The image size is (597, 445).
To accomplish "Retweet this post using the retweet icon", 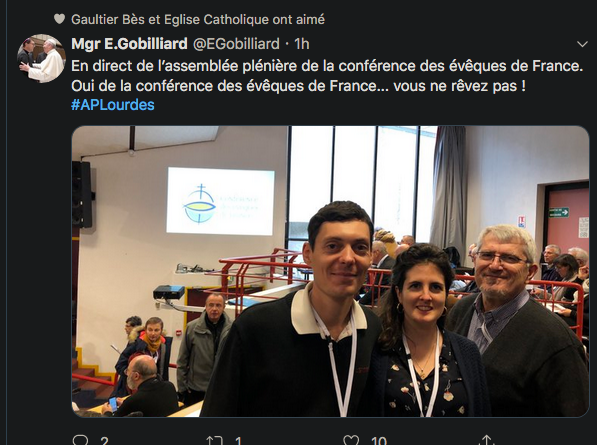I will (x=215, y=441).
